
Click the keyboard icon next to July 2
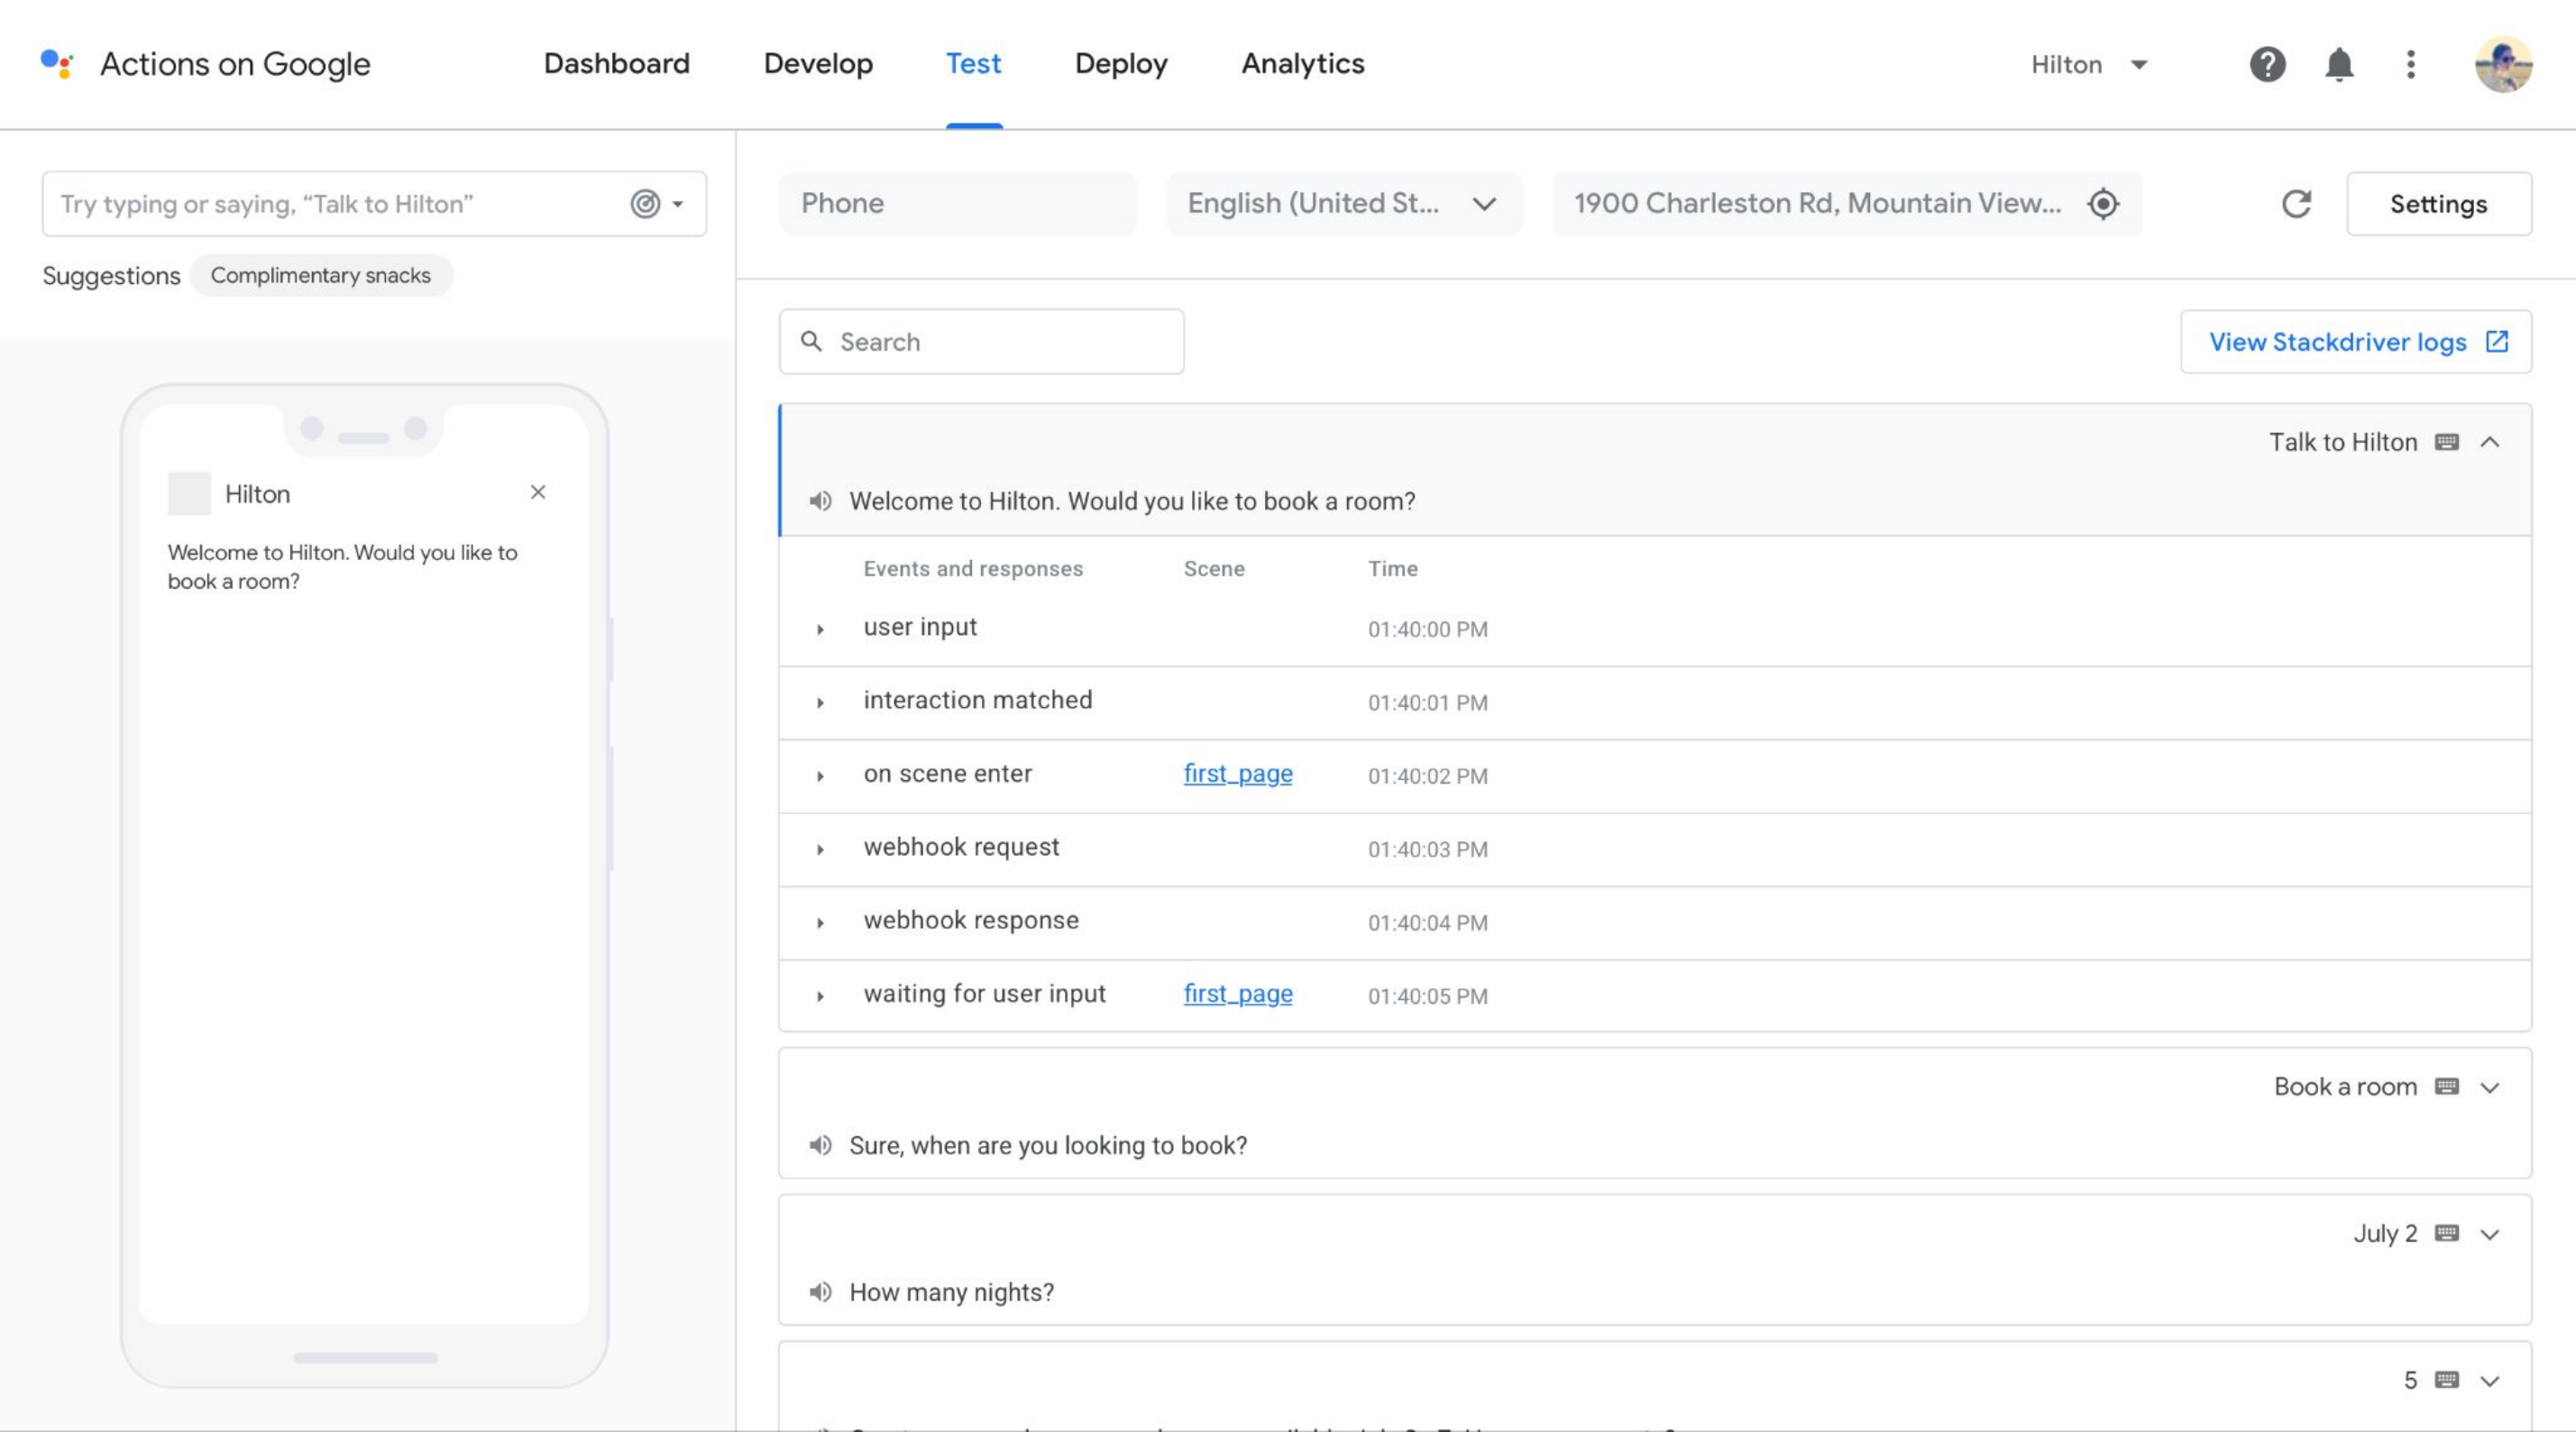click(x=2446, y=1233)
